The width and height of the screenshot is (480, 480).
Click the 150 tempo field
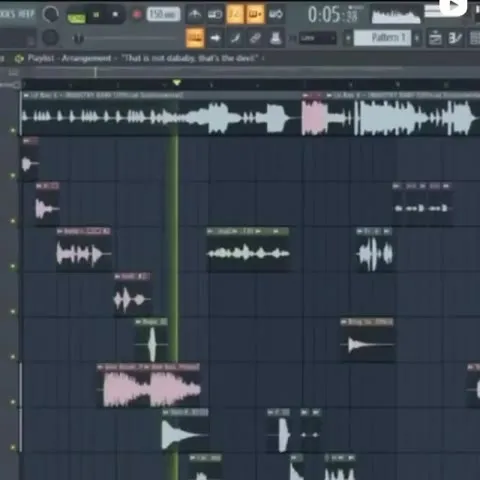point(163,14)
